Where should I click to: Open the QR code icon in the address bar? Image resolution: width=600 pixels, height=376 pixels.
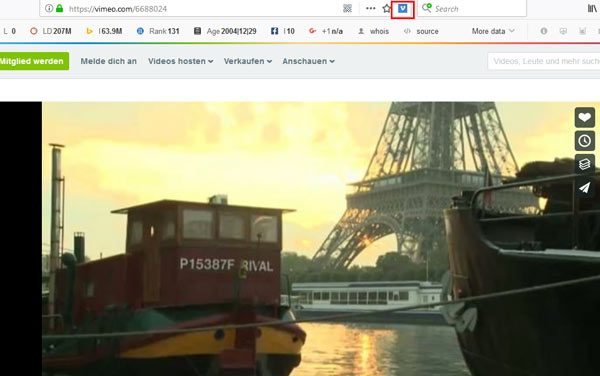347,8
